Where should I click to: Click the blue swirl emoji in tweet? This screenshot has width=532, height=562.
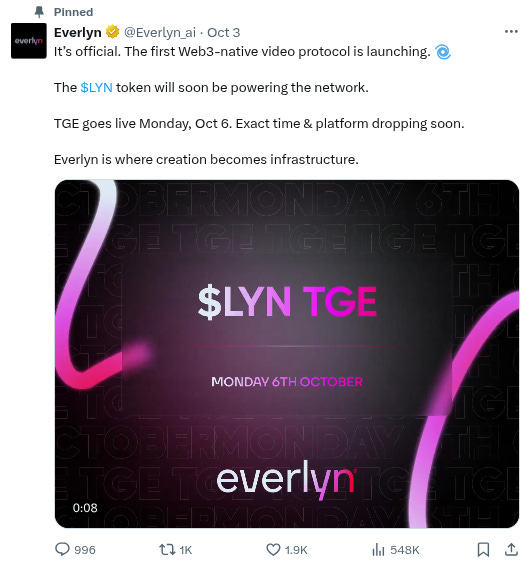[x=443, y=52]
